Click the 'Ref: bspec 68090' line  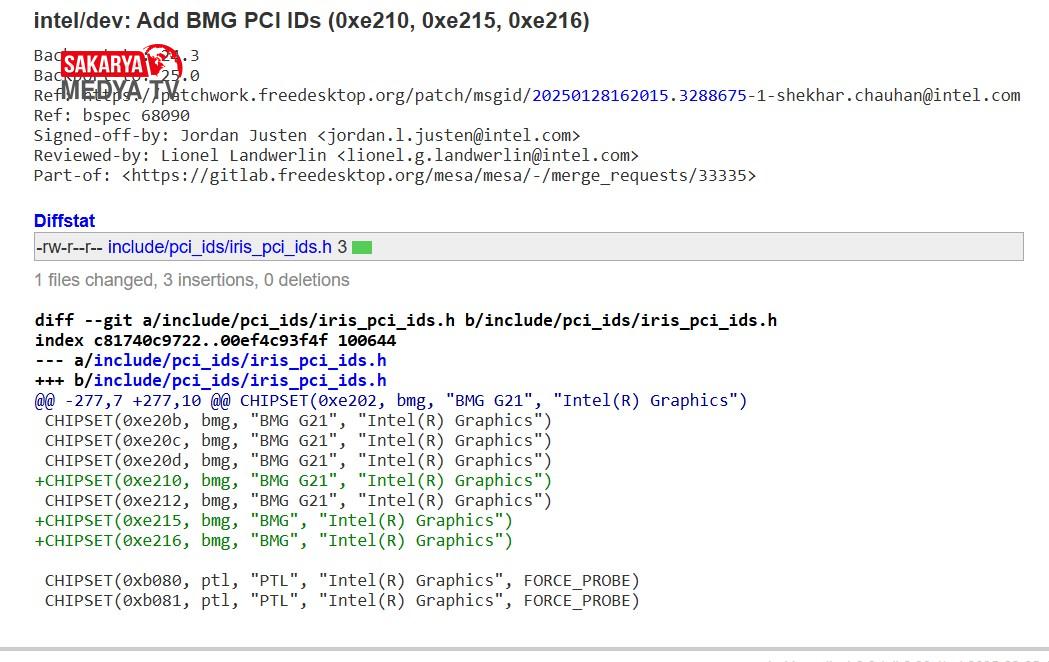pyautogui.click(x=112, y=116)
